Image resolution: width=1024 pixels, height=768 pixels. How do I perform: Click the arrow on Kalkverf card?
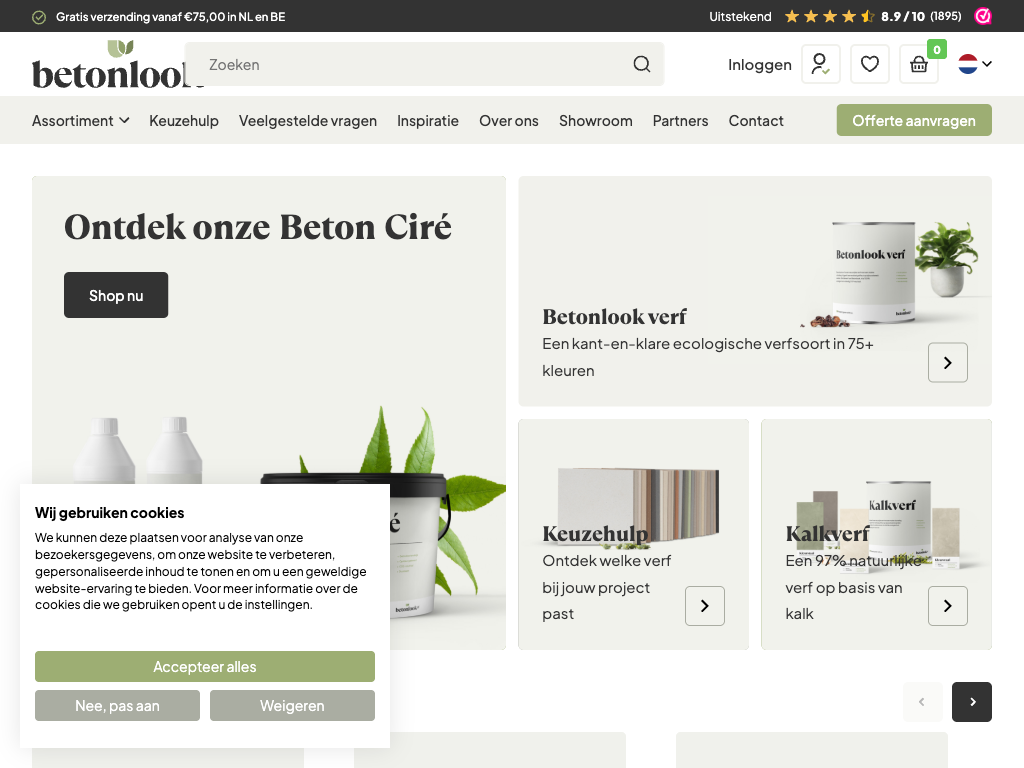[947, 606]
